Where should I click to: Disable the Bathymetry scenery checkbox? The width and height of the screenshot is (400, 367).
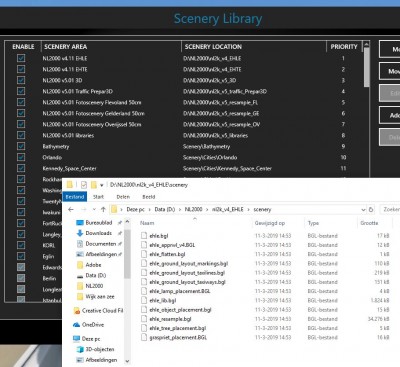click(x=21, y=146)
